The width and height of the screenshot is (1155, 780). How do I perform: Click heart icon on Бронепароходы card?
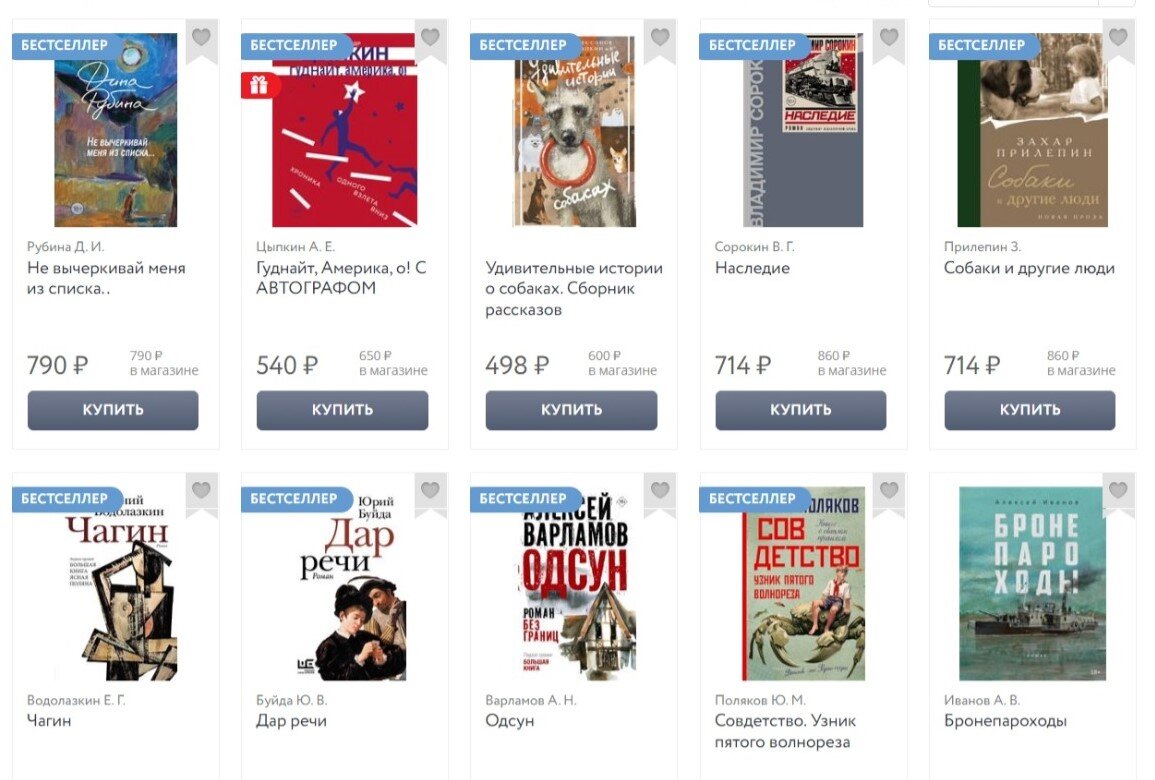coord(1118,490)
